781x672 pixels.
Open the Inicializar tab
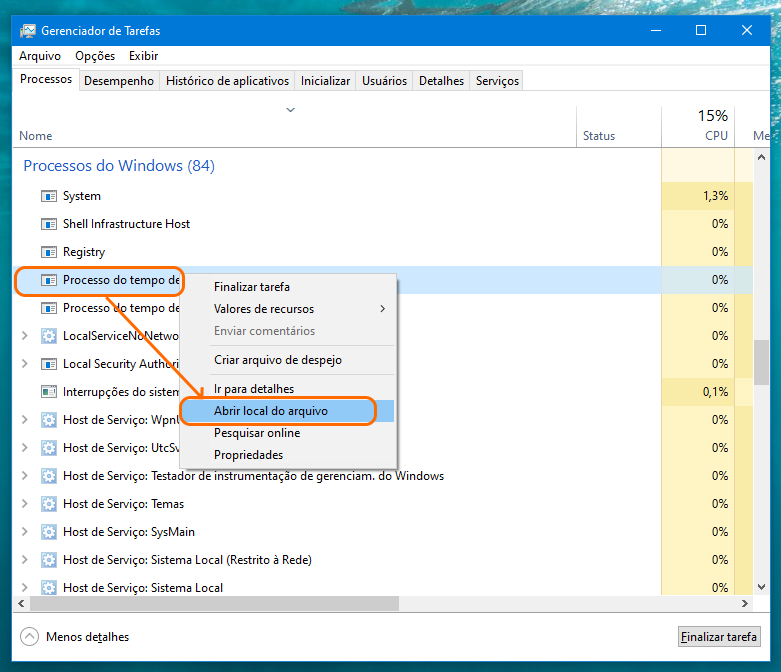(x=325, y=81)
